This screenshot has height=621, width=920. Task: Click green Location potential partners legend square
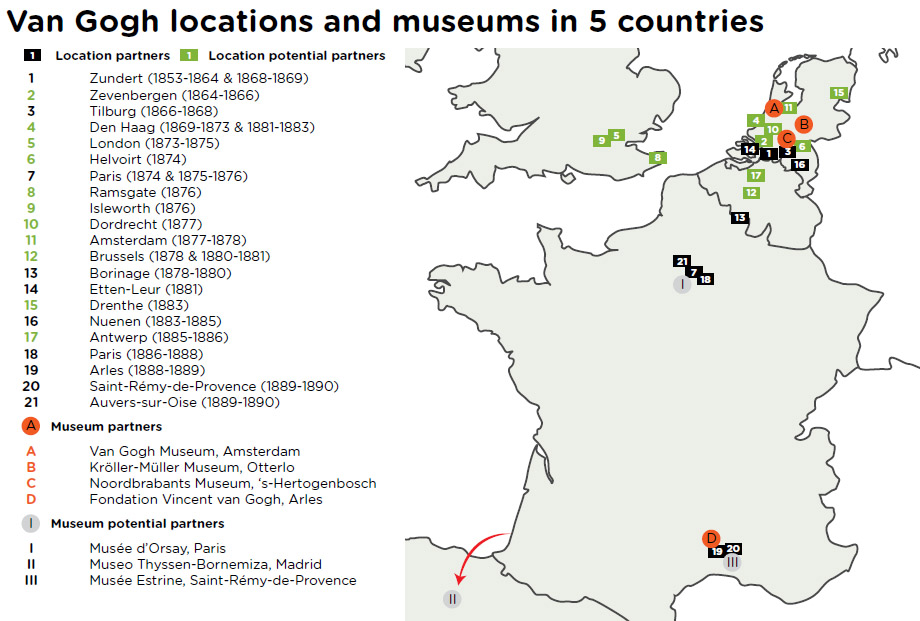click(189, 56)
